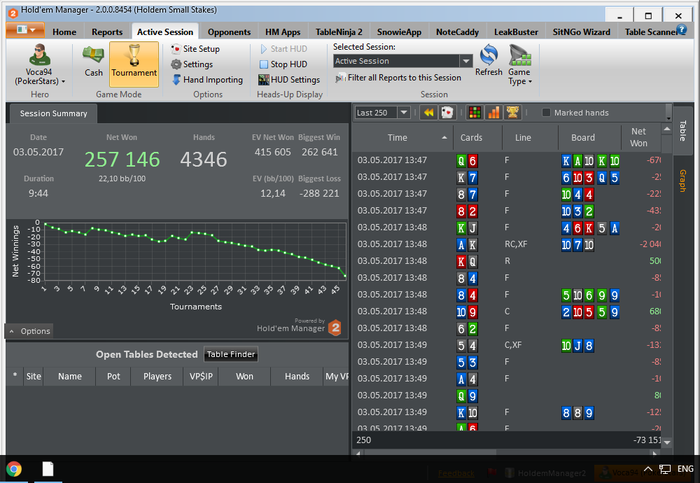Open Site Setup options
Viewport: 700px width, 483px height.
pos(195,49)
